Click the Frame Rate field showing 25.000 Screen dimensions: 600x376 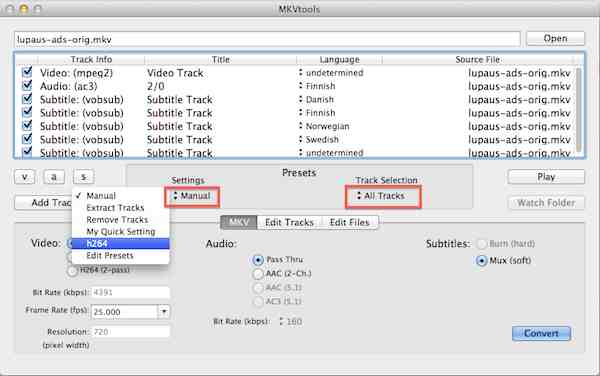[x=124, y=312]
